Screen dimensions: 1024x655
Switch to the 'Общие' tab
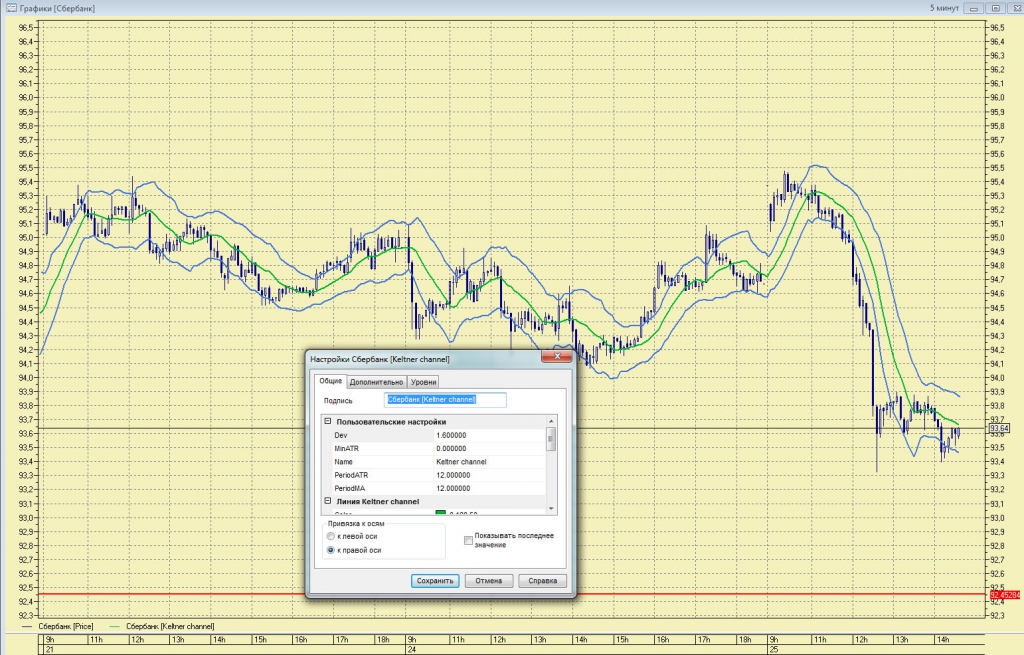tap(330, 381)
